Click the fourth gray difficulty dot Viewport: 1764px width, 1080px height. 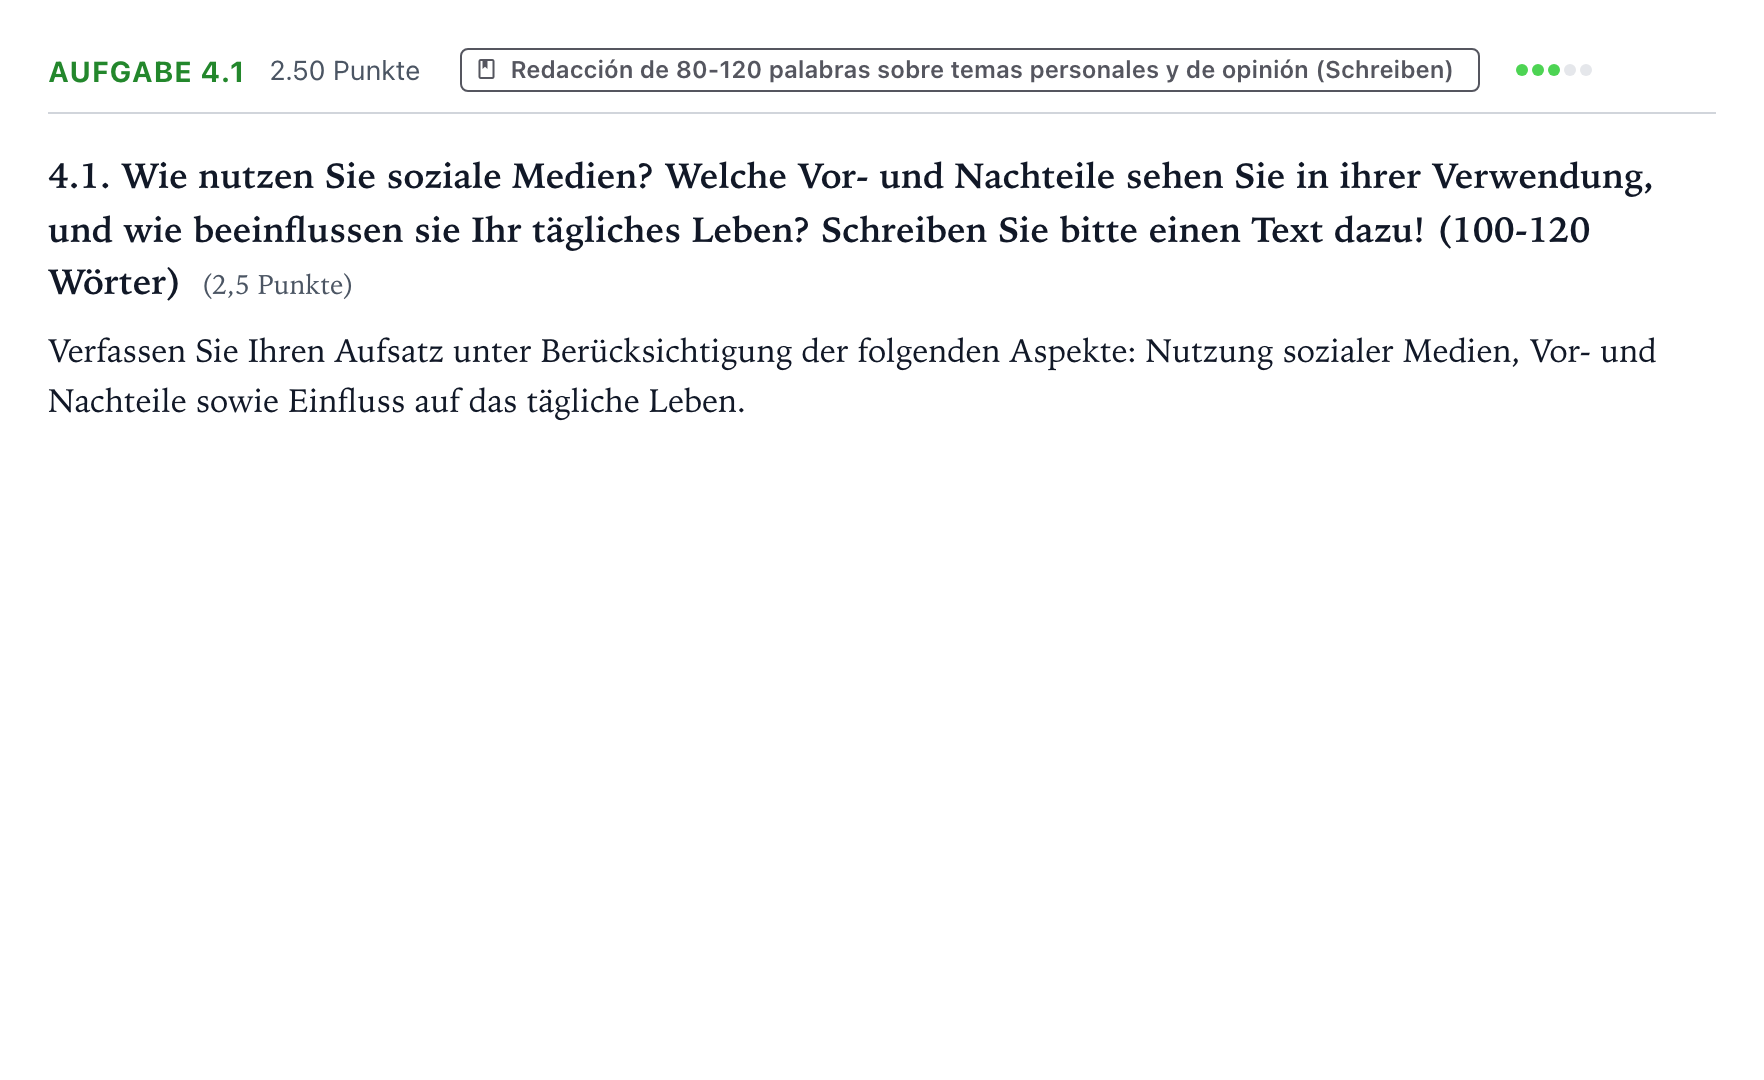pyautogui.click(x=1570, y=70)
